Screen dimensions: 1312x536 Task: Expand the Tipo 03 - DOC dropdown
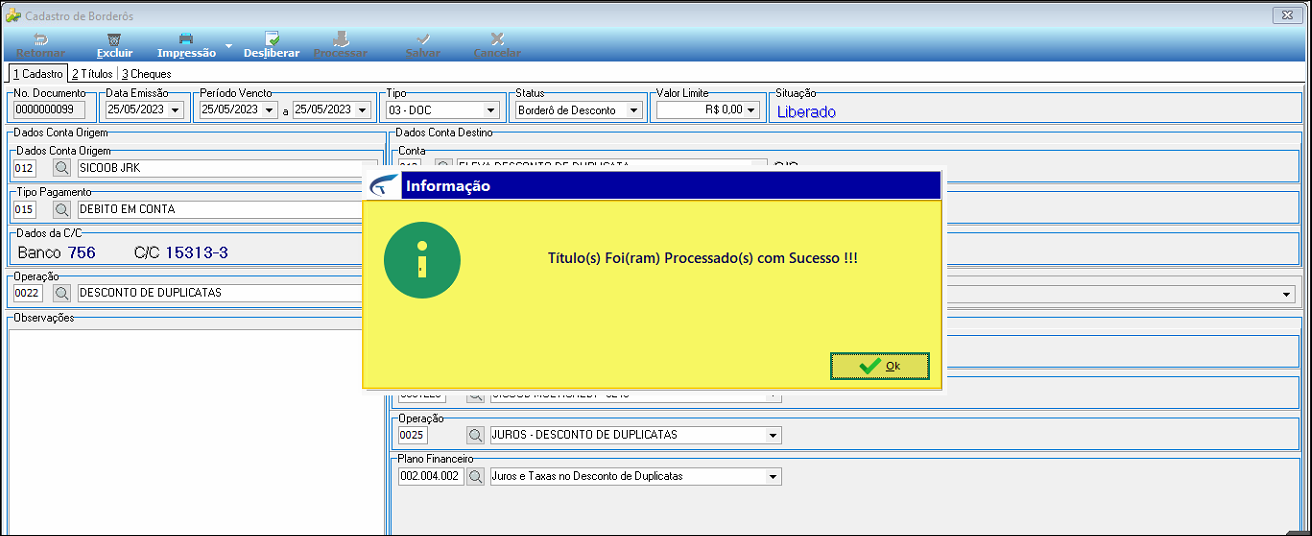pyautogui.click(x=491, y=110)
